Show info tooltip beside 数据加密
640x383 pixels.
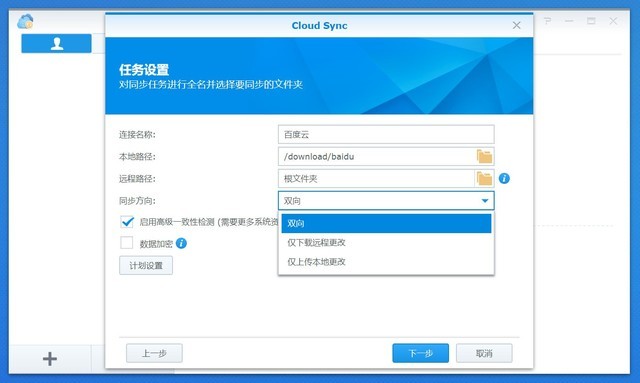pos(181,243)
